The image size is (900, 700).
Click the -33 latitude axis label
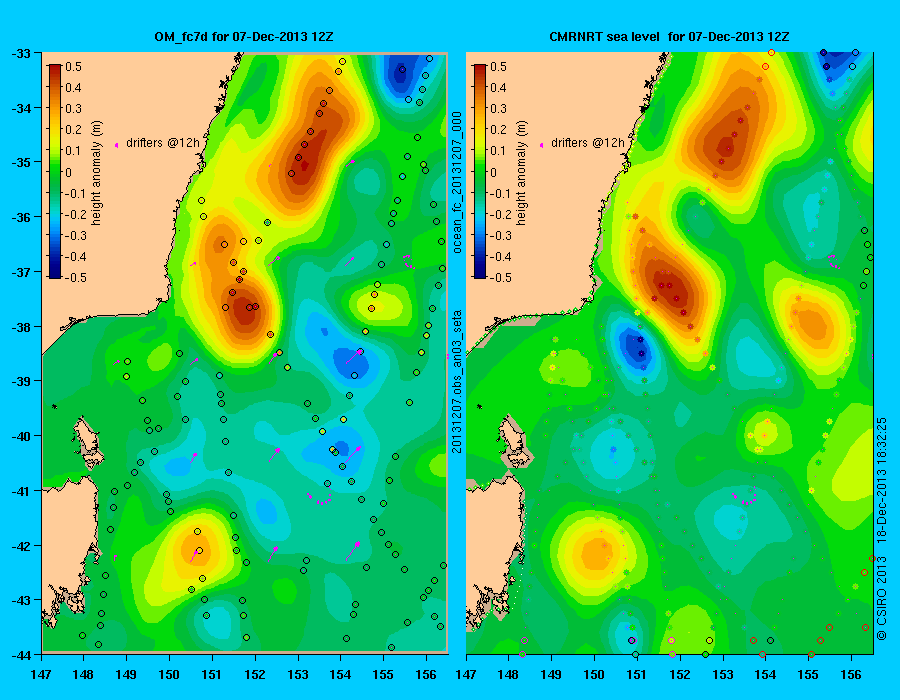(x=21, y=53)
